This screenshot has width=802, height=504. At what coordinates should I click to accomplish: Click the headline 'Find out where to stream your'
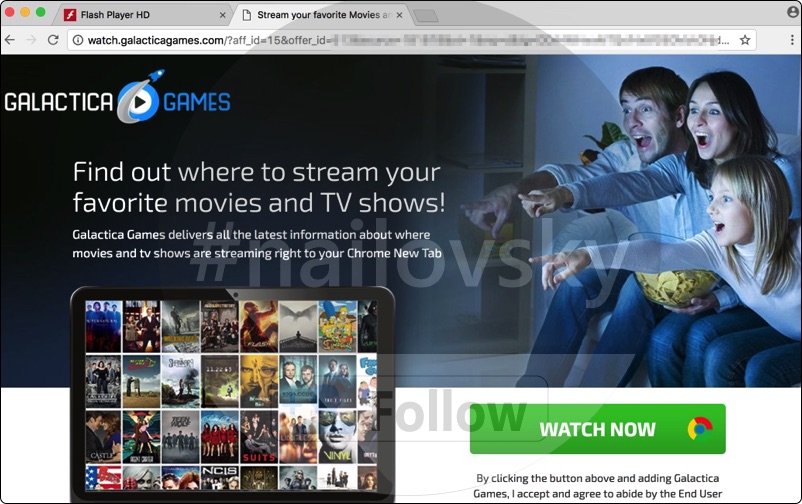(256, 172)
